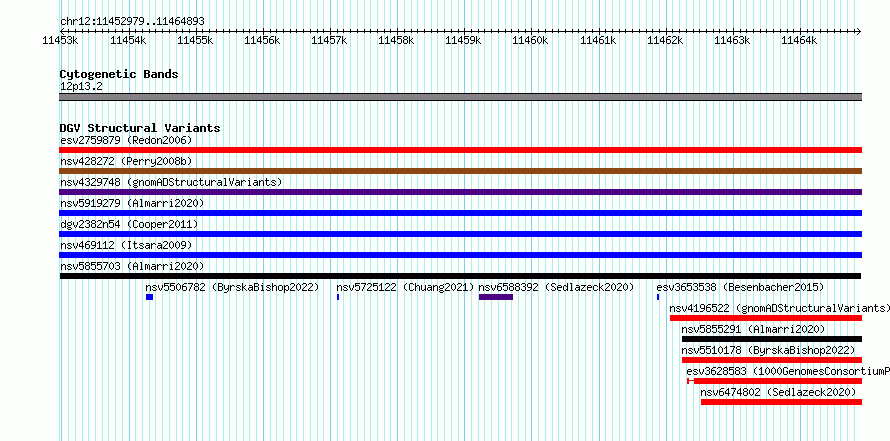Click the 11464k ruler position label
Screen dimensions: 890x441
click(x=799, y=40)
